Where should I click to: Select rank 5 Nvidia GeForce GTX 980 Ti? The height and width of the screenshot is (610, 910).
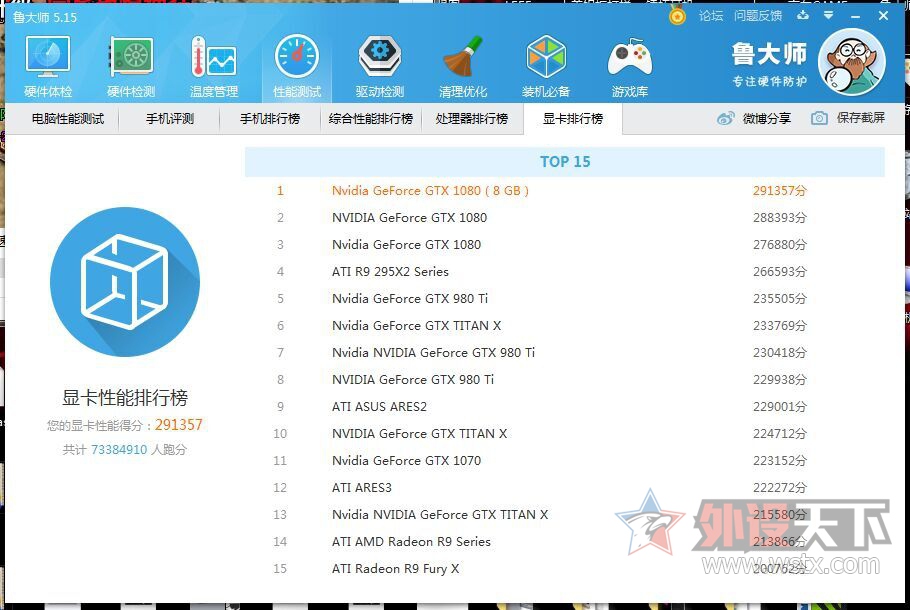(565, 298)
